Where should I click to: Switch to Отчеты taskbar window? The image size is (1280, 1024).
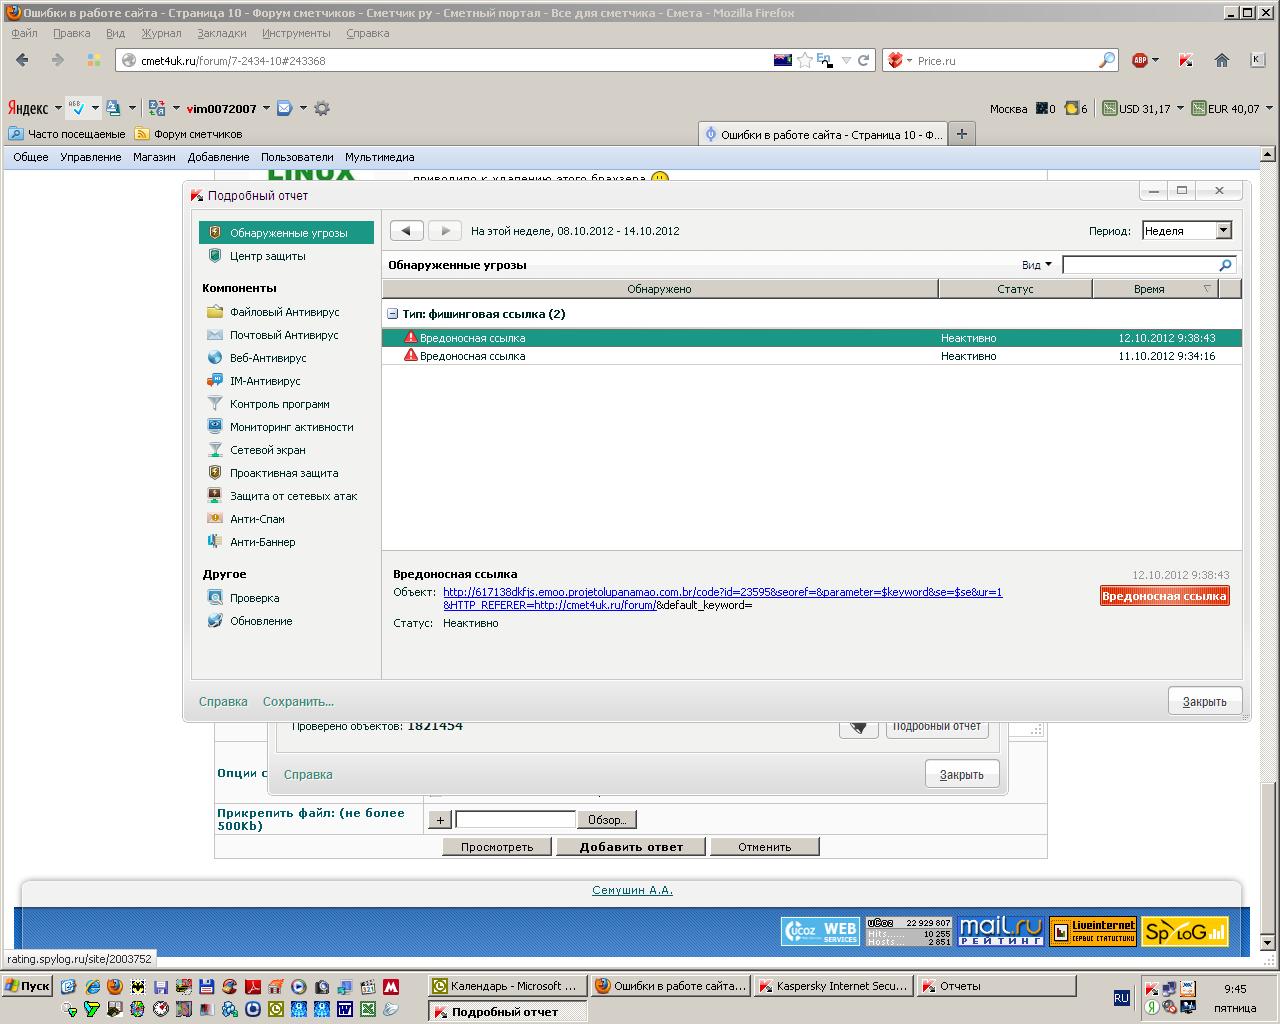(x=995, y=986)
